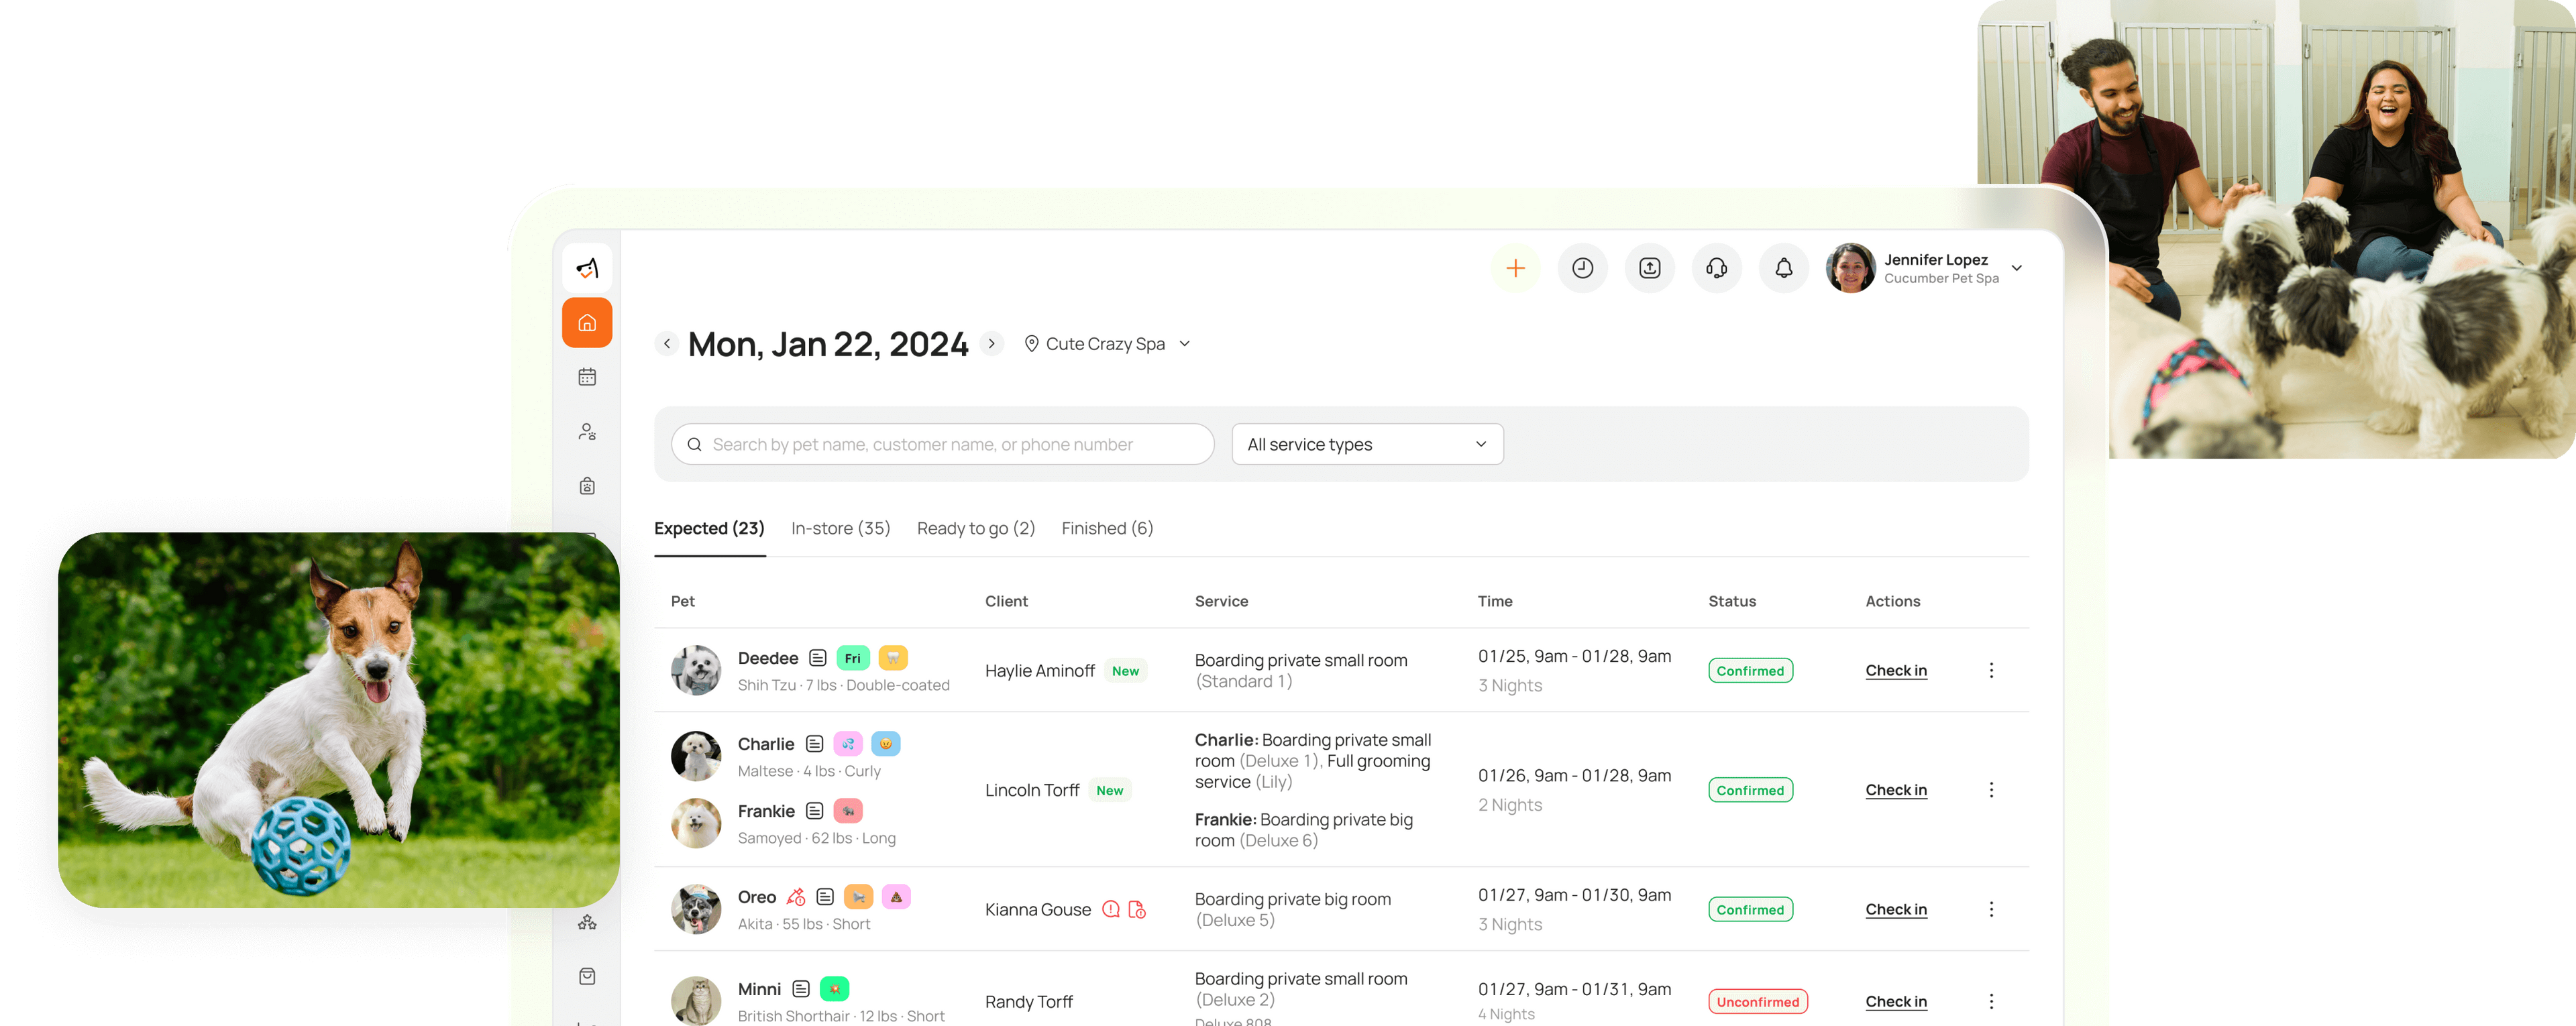
Task: Open Charlie's notes icon
Action: pyautogui.click(x=814, y=744)
